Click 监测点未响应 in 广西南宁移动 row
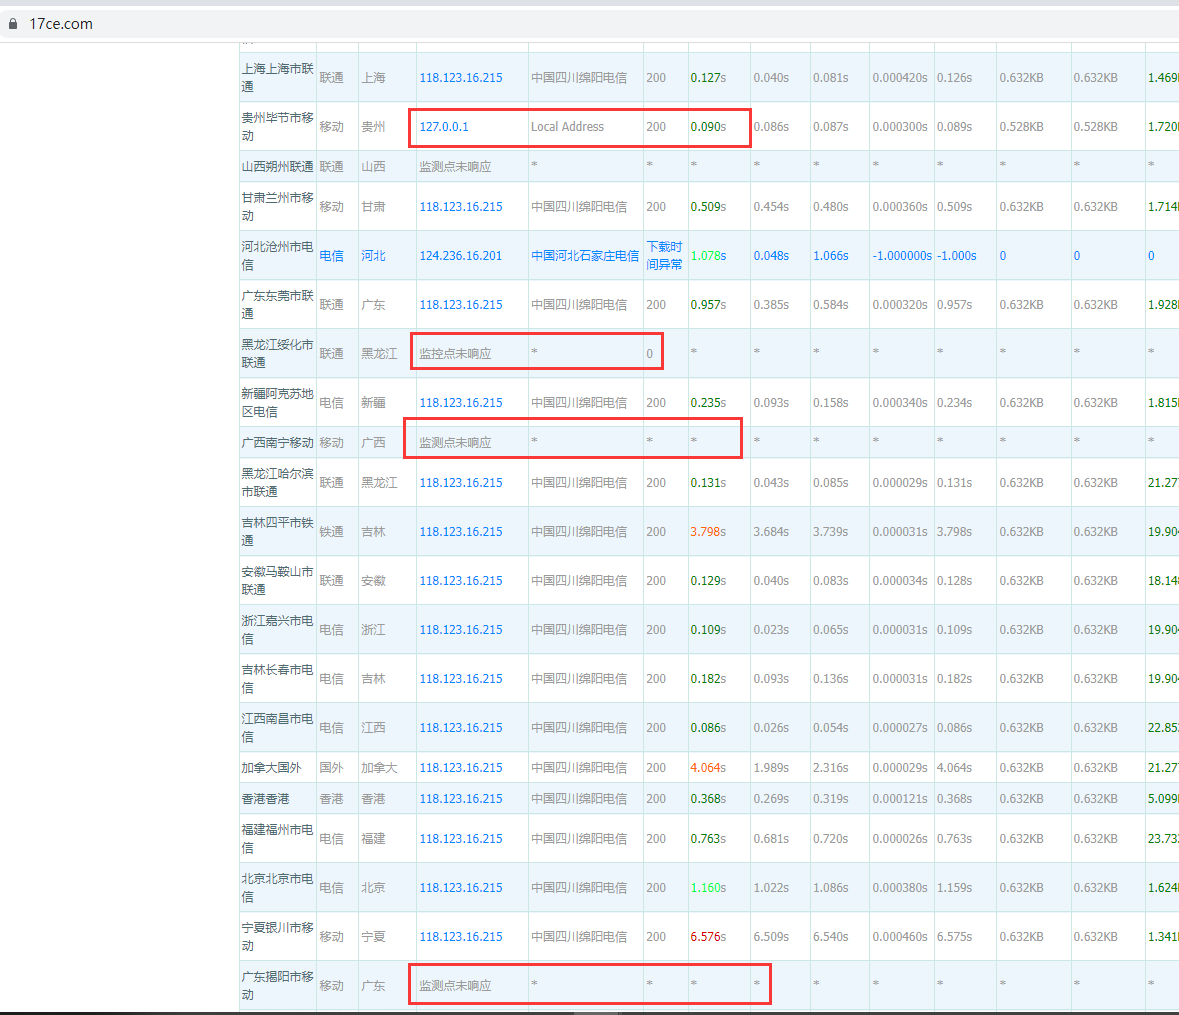Viewport: 1179px width, 1015px height. point(455,443)
